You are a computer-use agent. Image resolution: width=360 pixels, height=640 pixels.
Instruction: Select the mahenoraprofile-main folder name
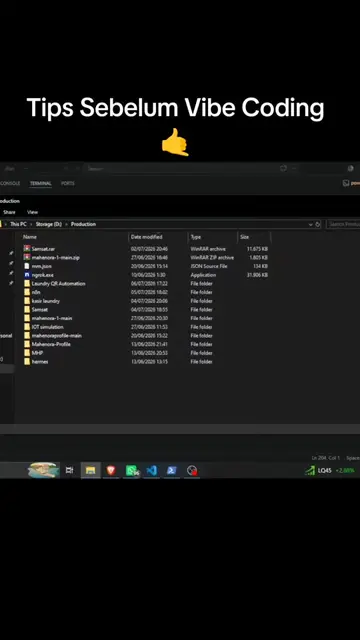(57, 336)
